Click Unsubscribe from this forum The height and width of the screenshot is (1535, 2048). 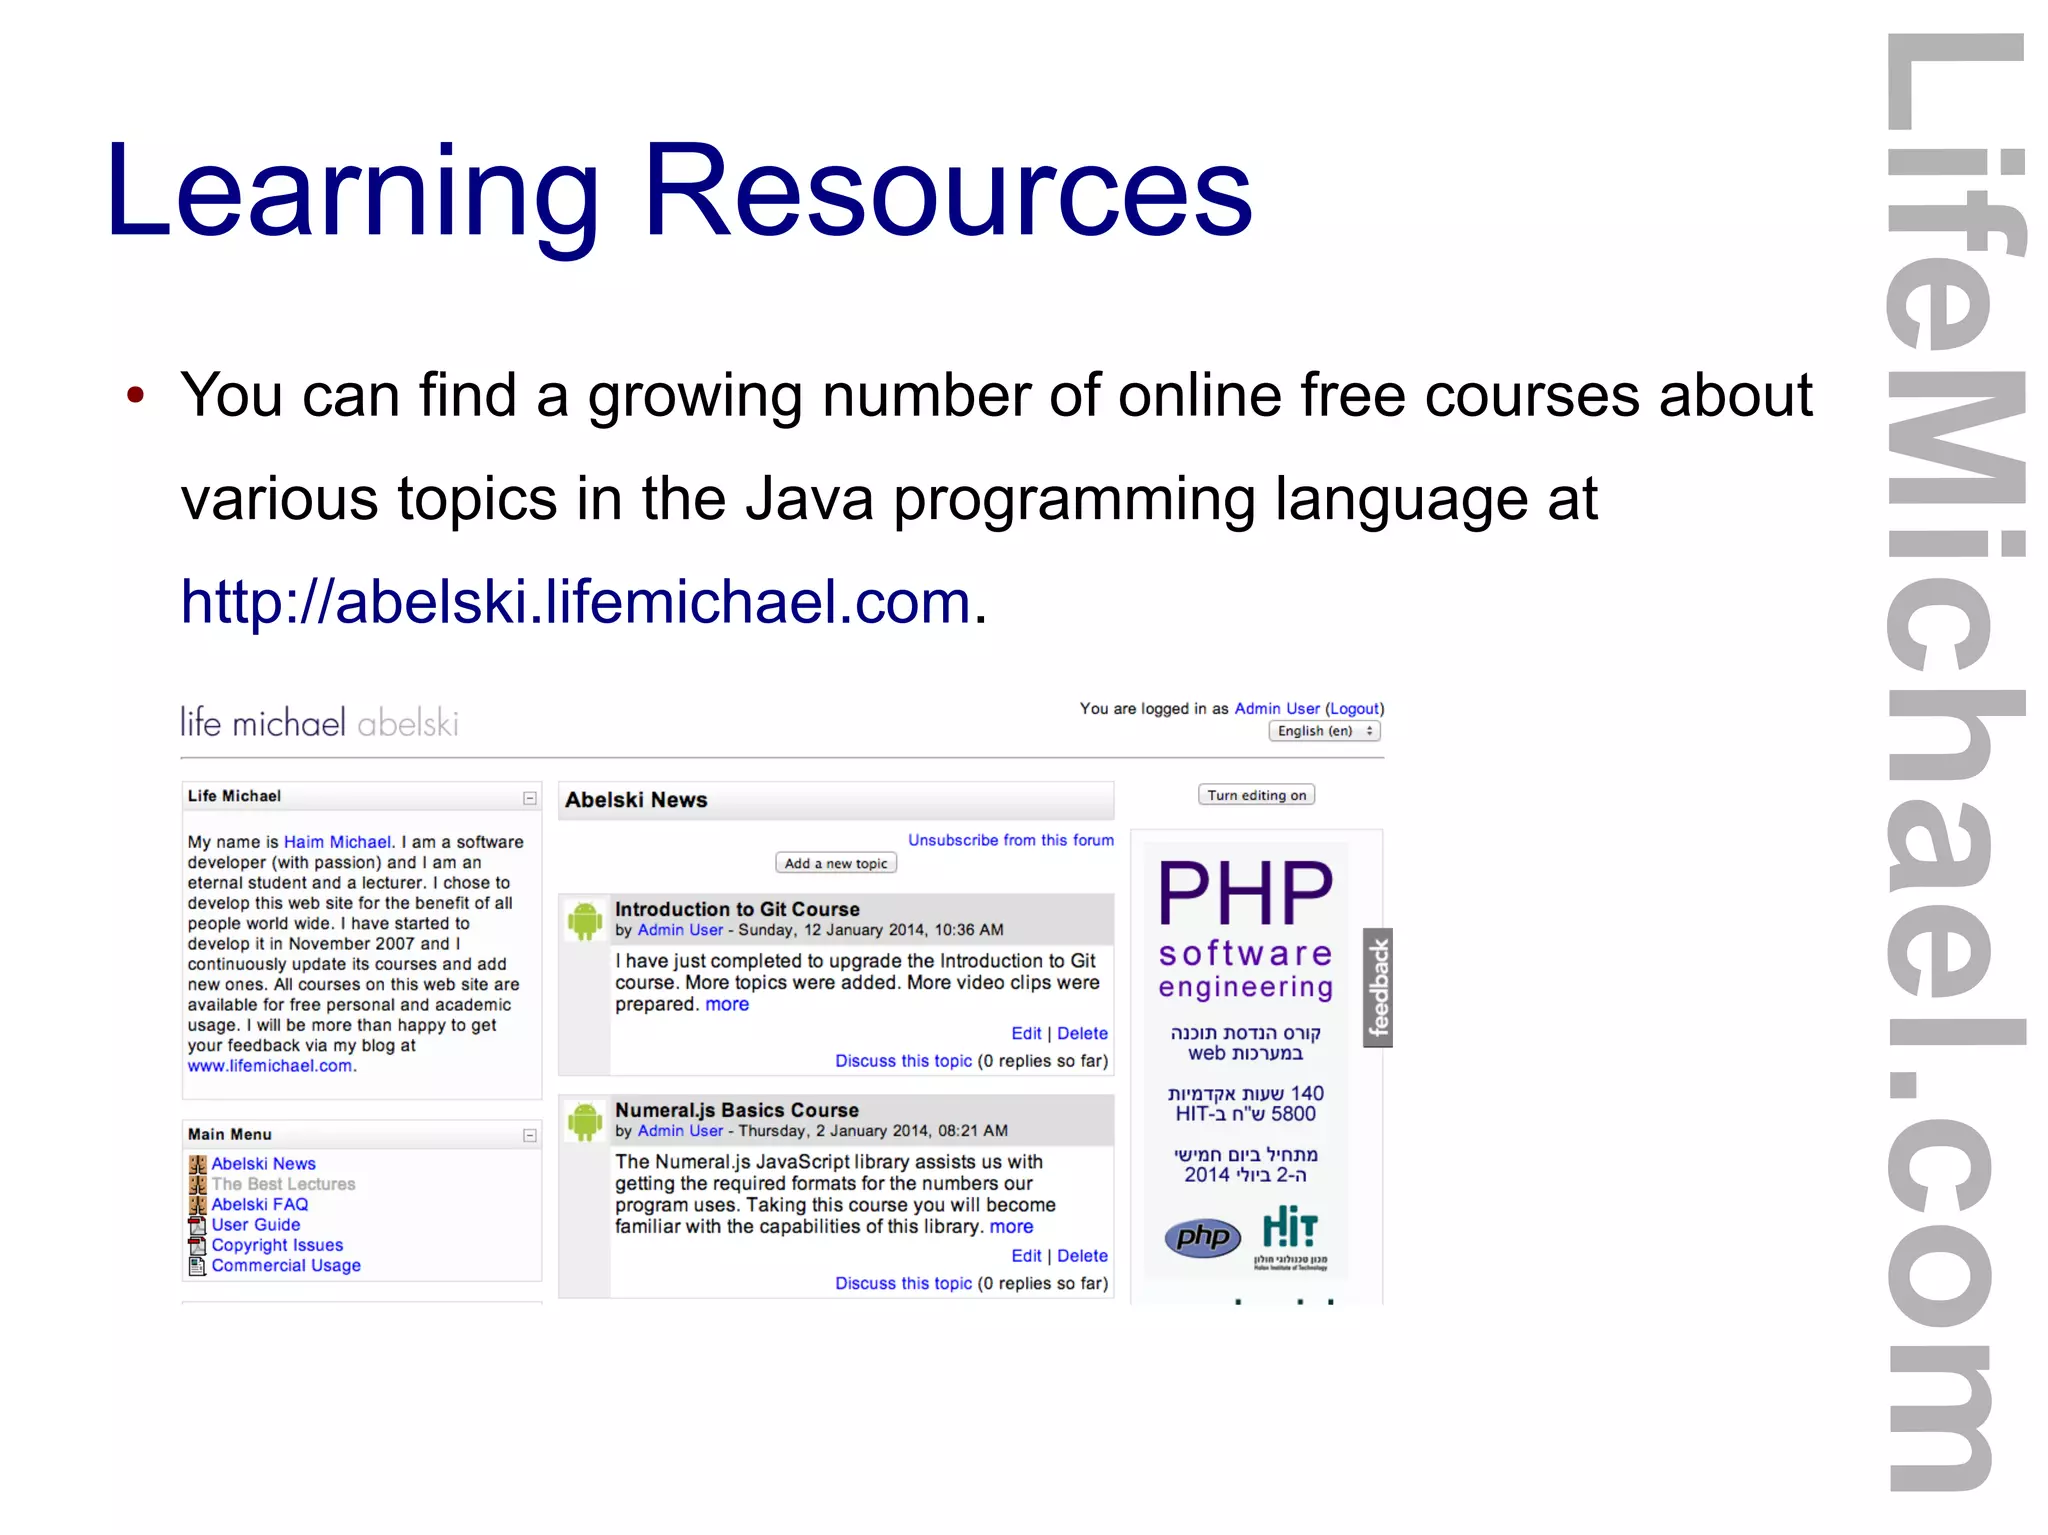coord(1010,840)
